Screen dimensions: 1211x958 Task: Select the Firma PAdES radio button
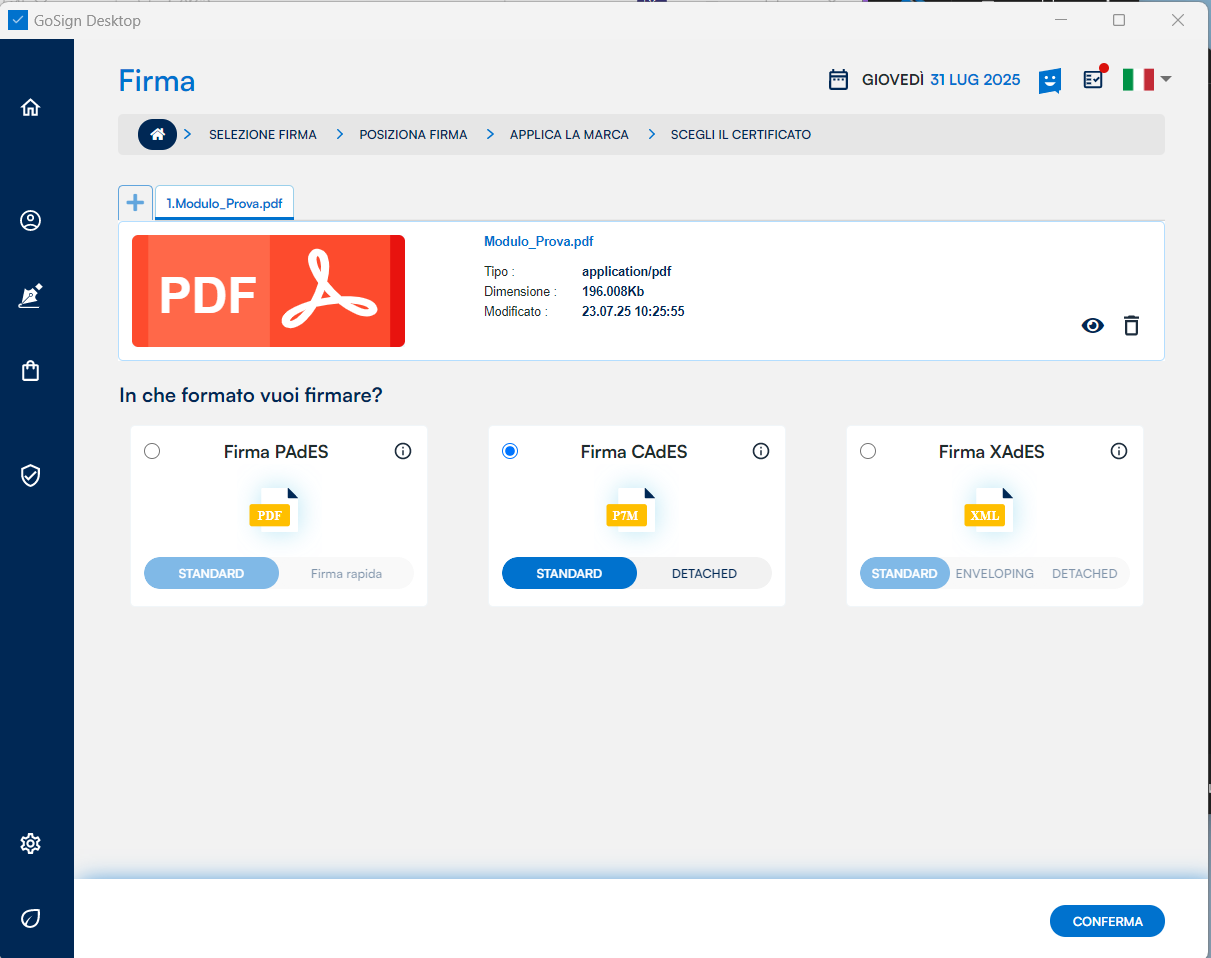click(152, 451)
